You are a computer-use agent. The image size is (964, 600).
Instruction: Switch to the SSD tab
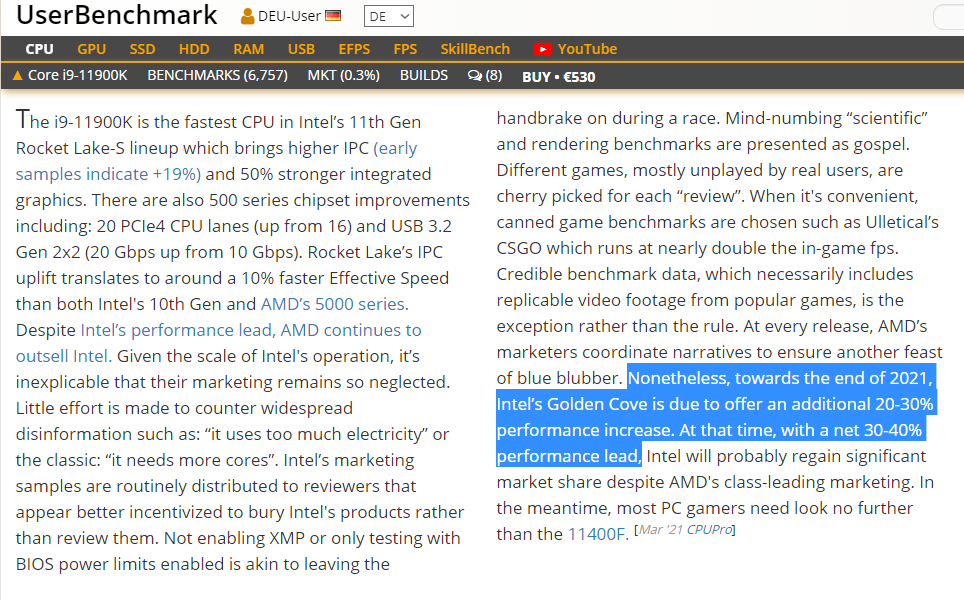click(142, 49)
